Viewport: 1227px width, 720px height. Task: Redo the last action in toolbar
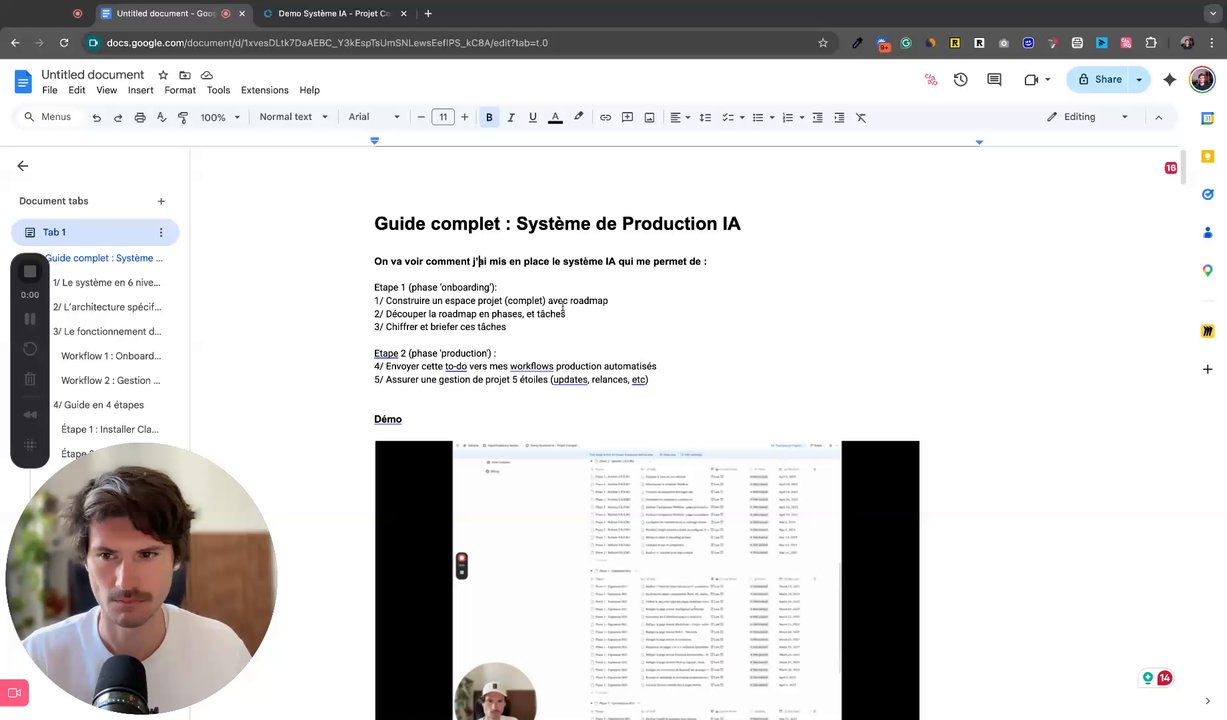pyautogui.click(x=118, y=117)
